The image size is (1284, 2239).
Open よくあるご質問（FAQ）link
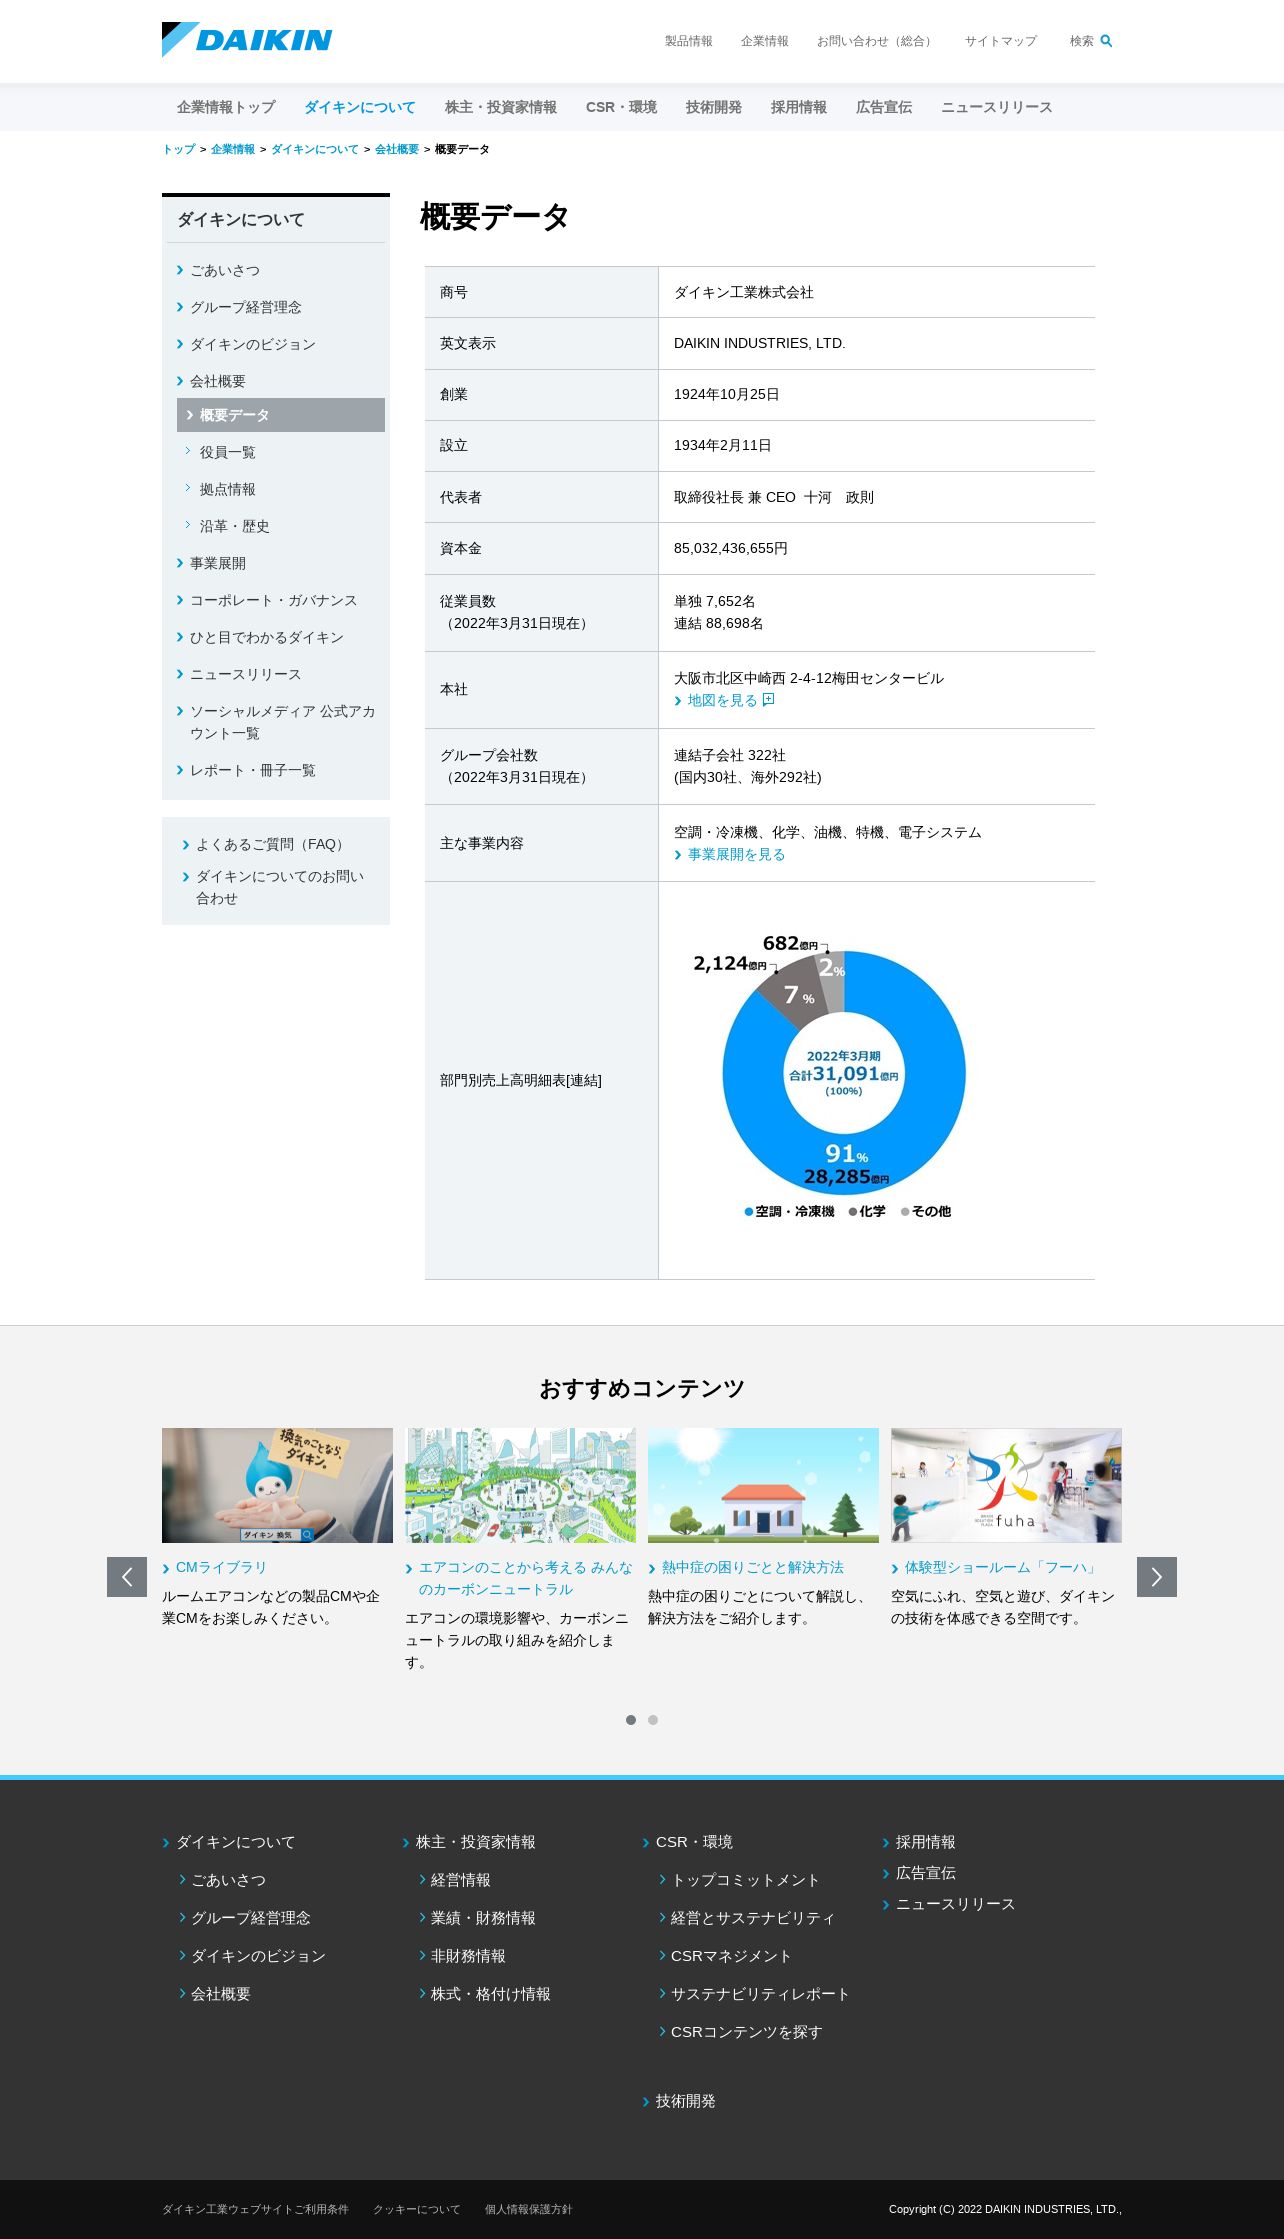(x=272, y=844)
